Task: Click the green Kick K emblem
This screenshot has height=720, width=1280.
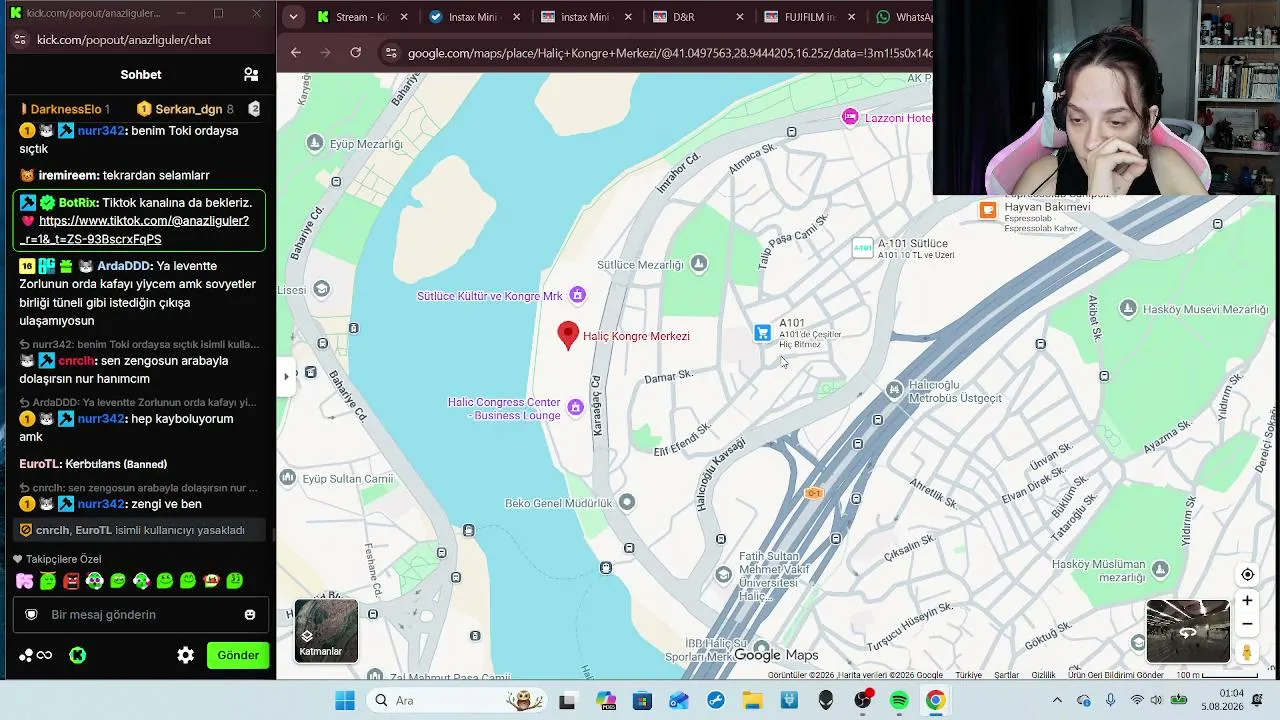Action: pyautogui.click(x=77, y=655)
